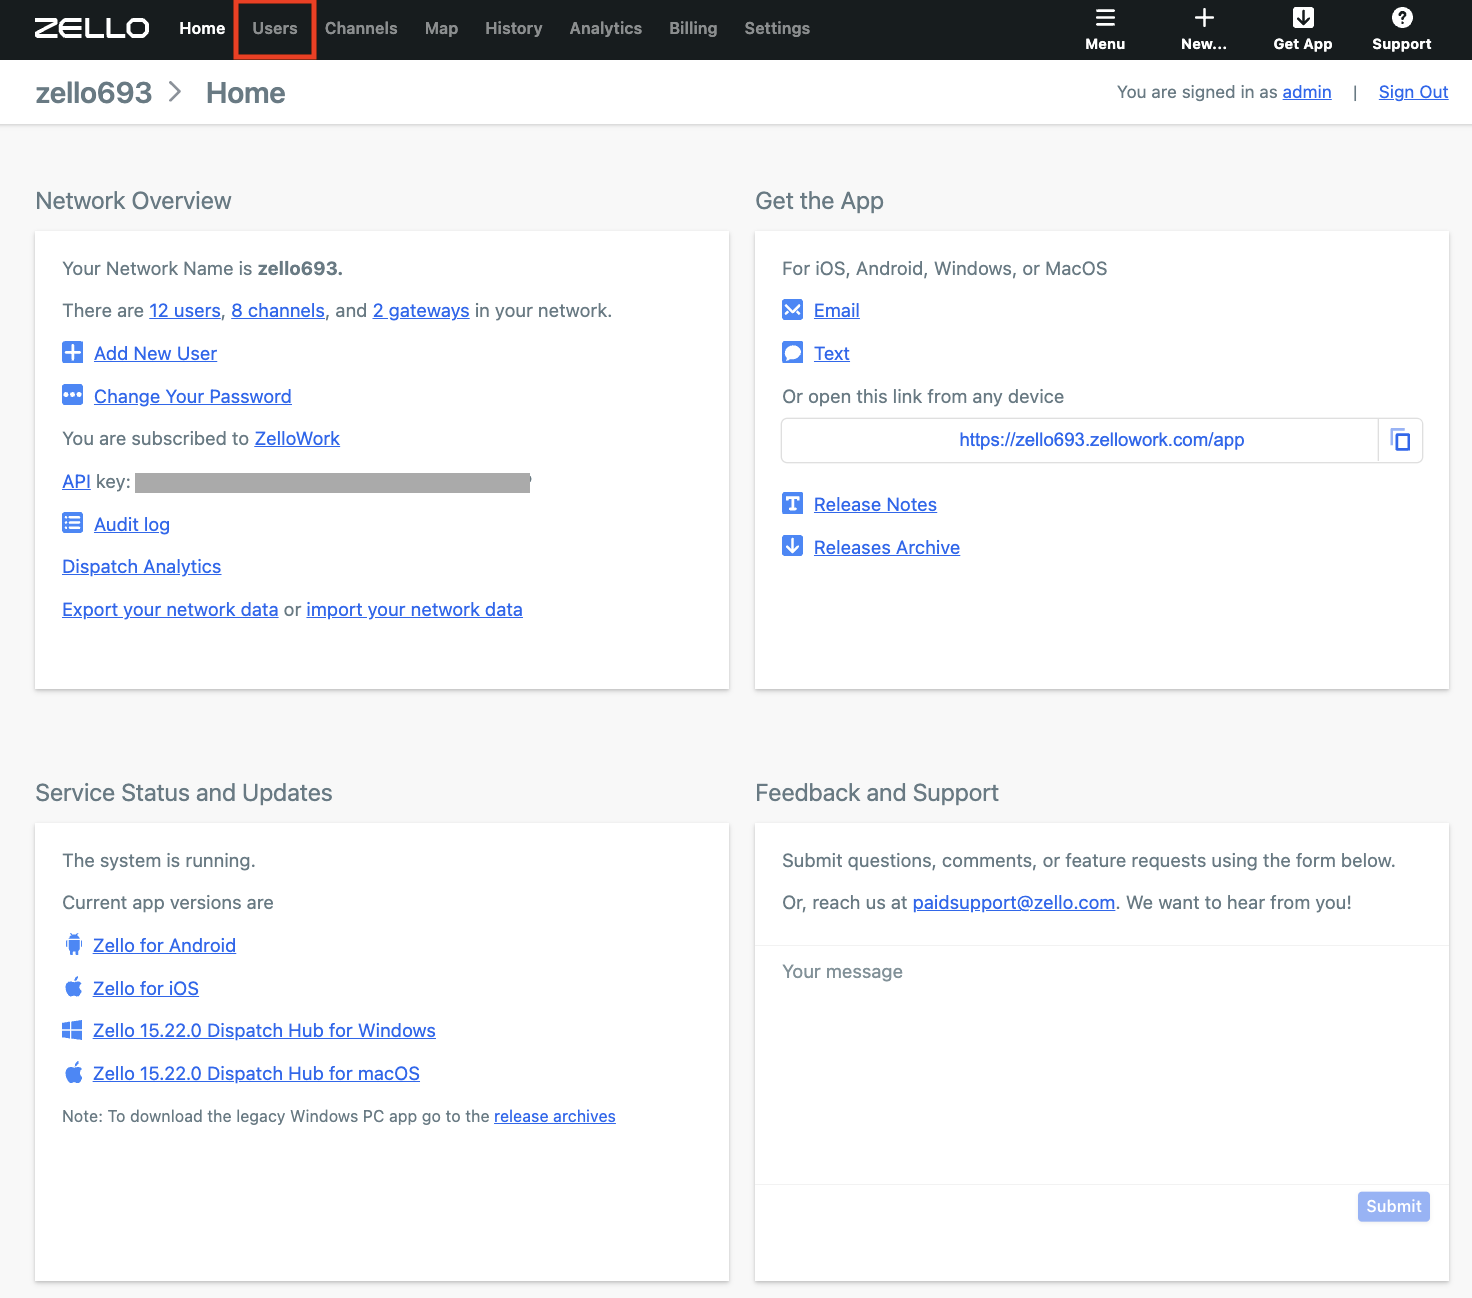
Task: Switch to the Channels tab
Action: point(361,28)
